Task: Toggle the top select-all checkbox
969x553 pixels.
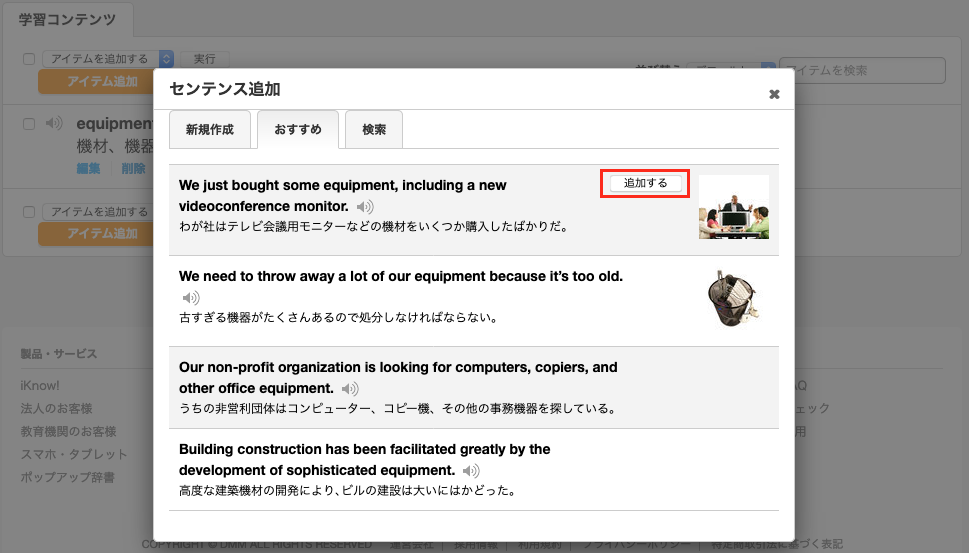Action: (x=29, y=59)
